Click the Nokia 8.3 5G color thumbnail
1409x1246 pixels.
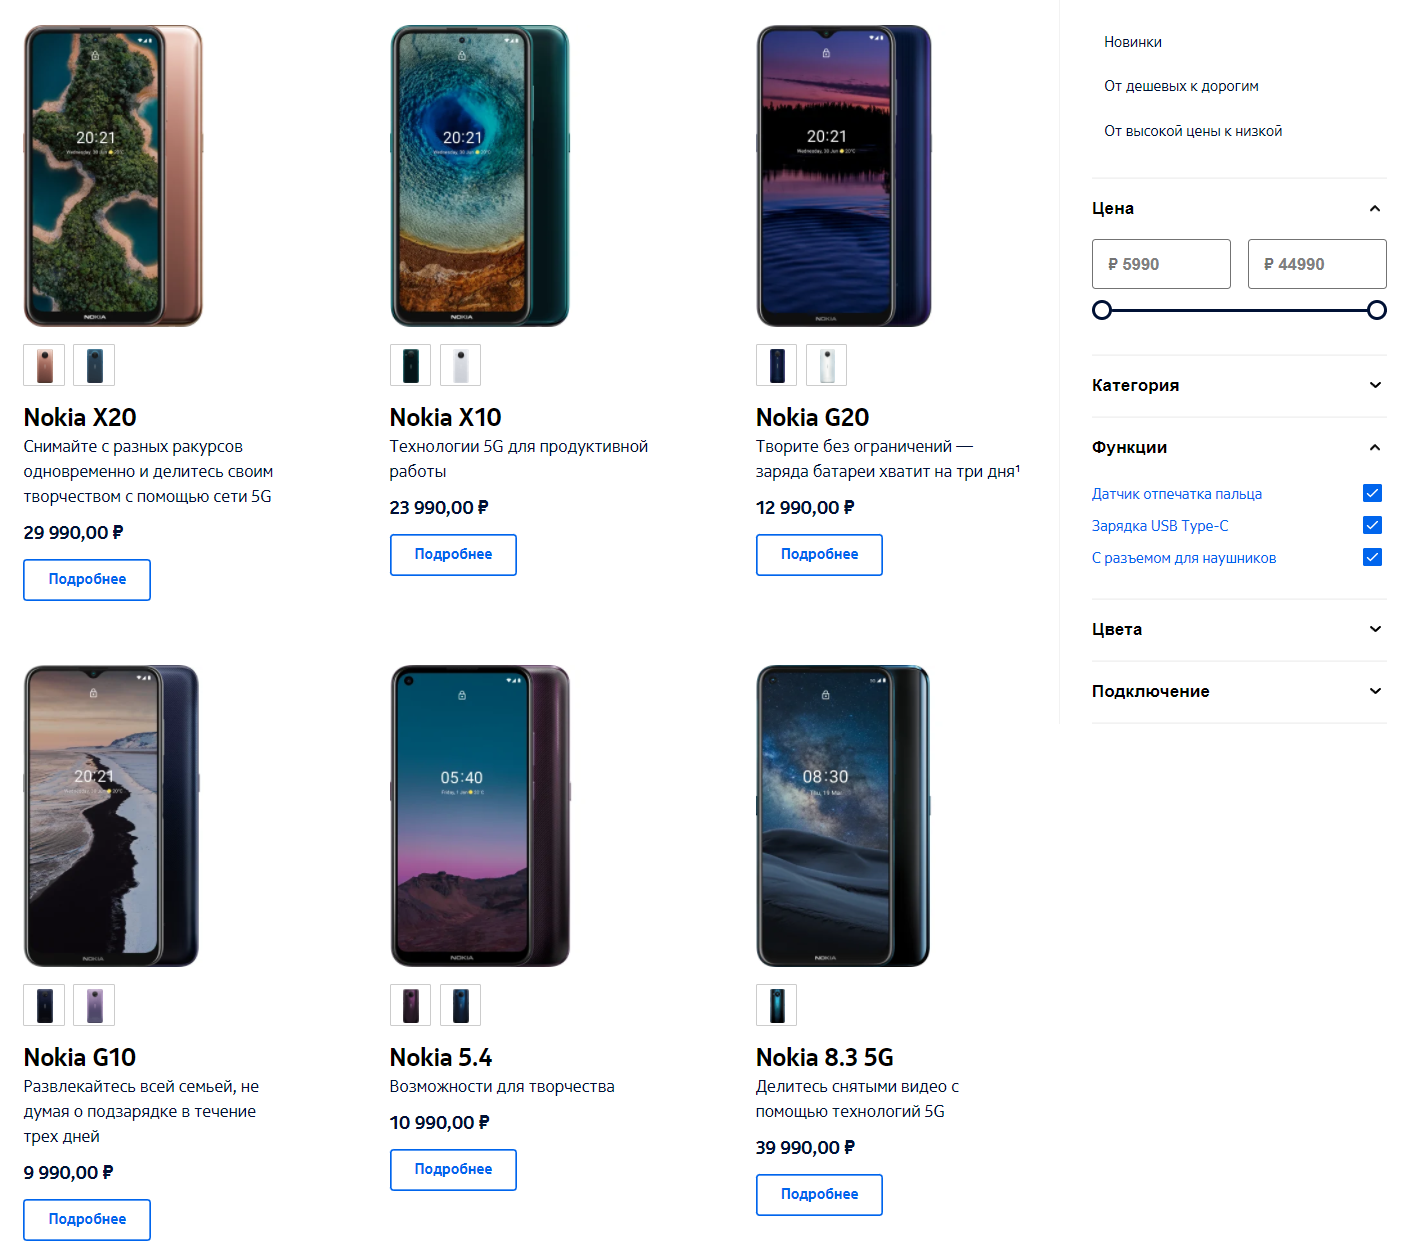pyautogui.click(x=777, y=1005)
